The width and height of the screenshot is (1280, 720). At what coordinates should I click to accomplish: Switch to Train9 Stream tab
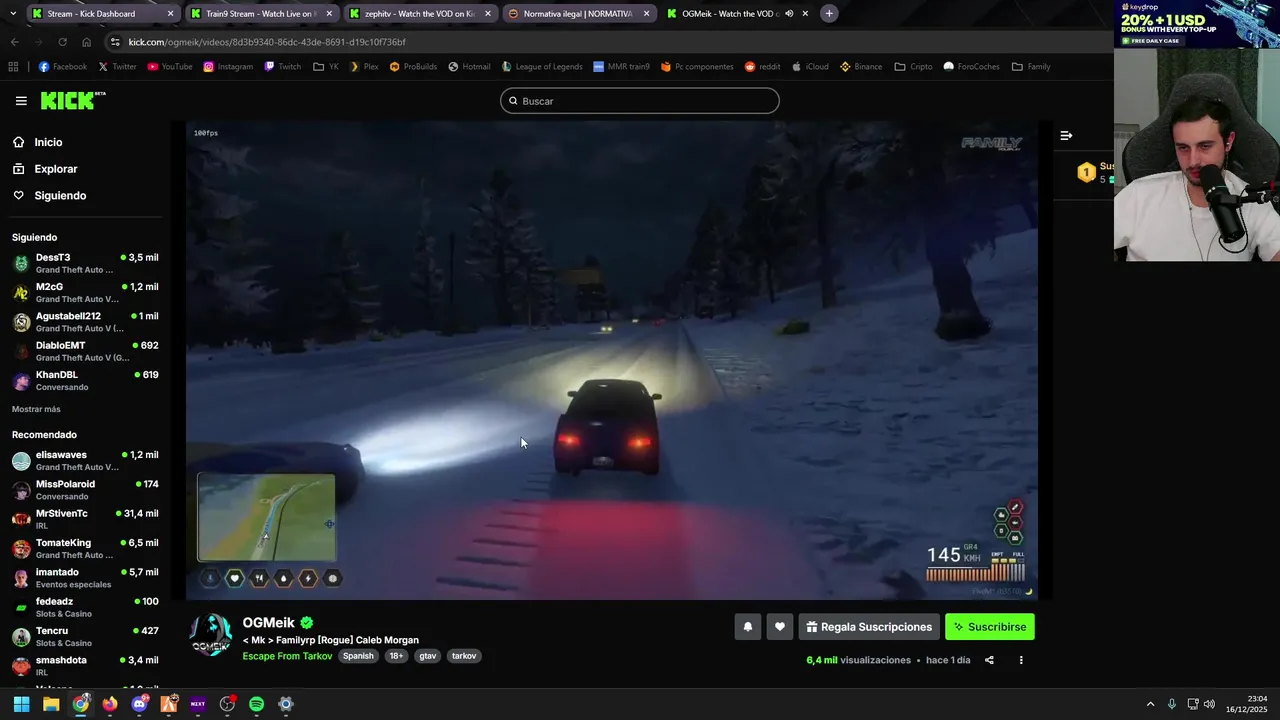260,14
